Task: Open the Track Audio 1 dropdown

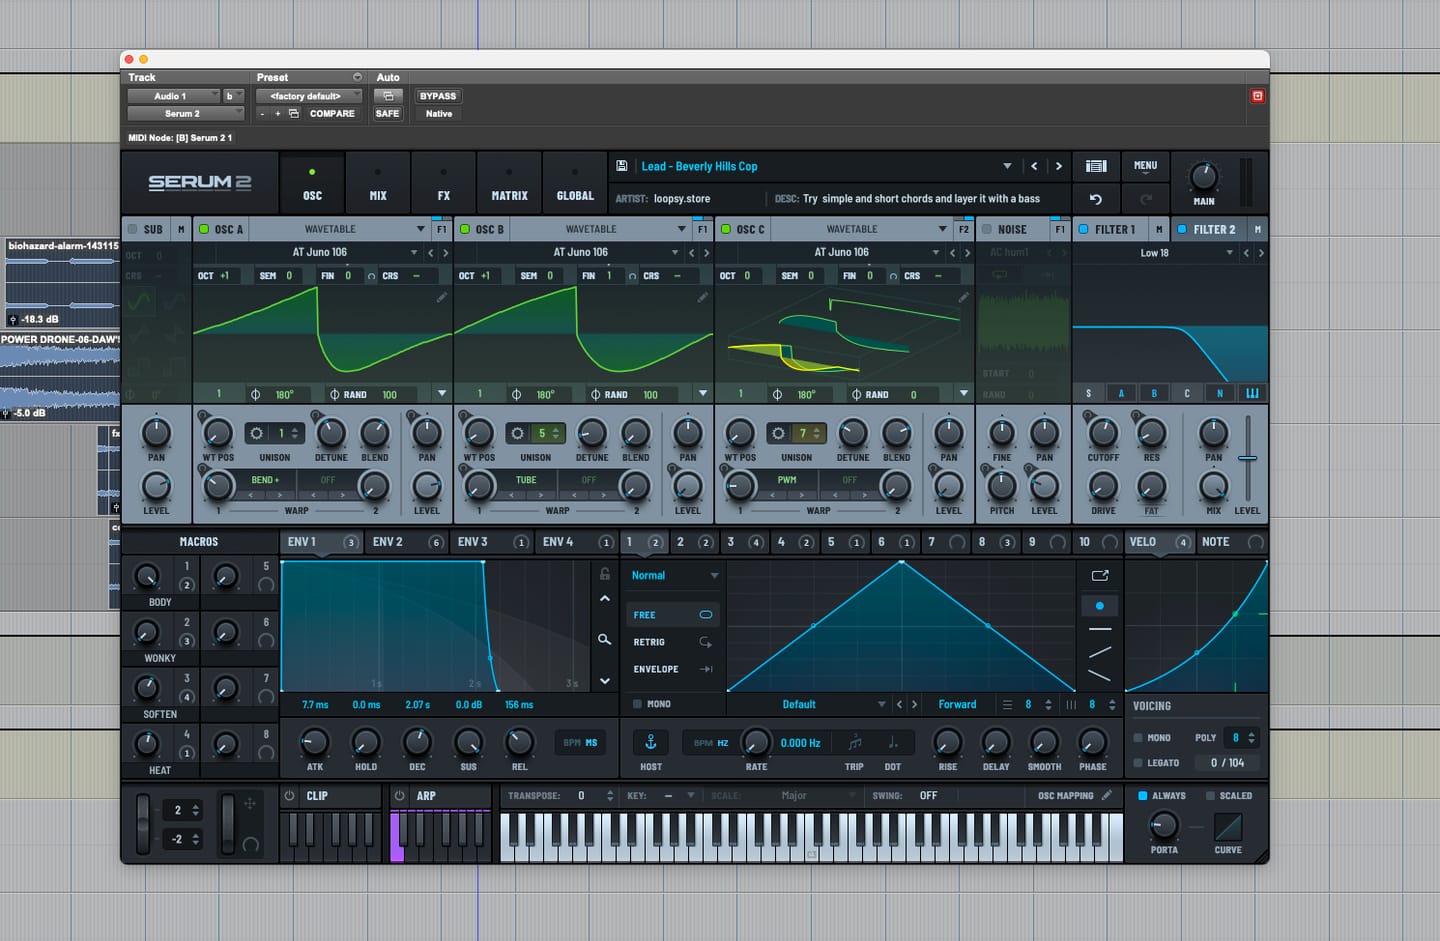Action: [174, 96]
